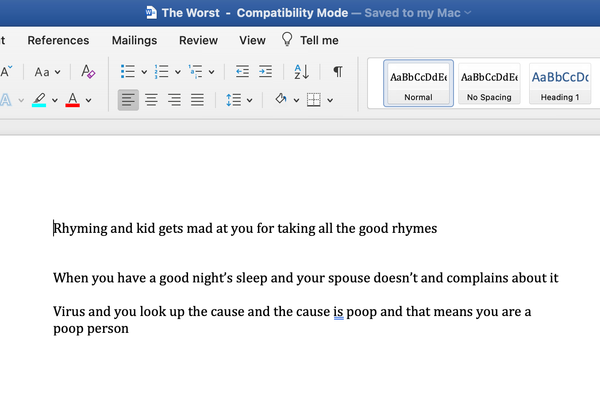
Task: Increase the paragraph indent
Action: [x=265, y=72]
